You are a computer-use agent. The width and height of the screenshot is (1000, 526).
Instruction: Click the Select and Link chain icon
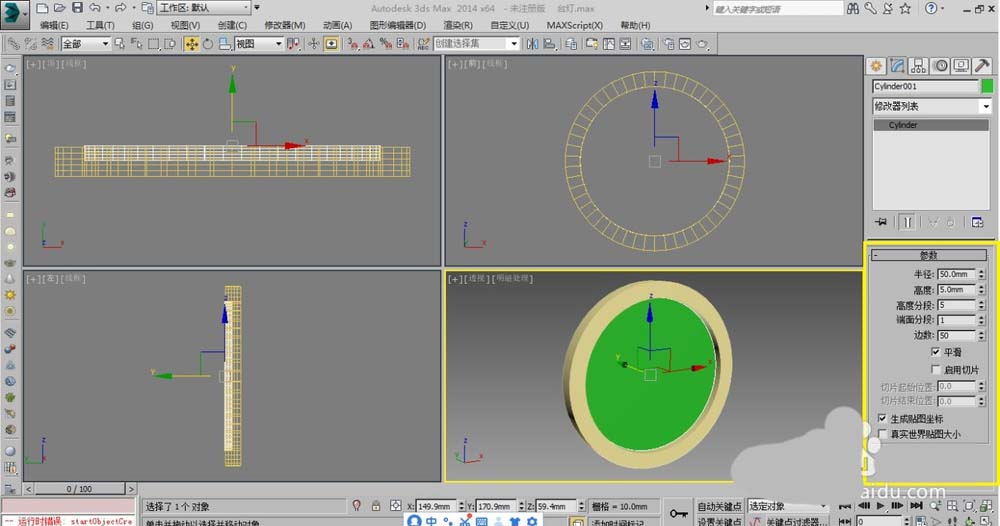[13, 44]
